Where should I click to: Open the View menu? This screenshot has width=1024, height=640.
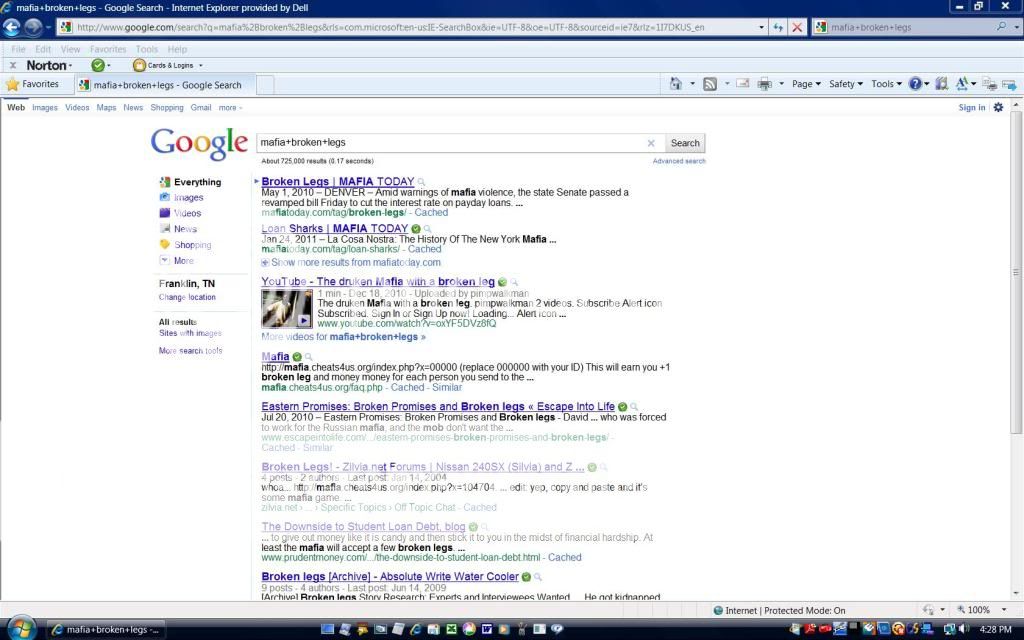coord(70,49)
